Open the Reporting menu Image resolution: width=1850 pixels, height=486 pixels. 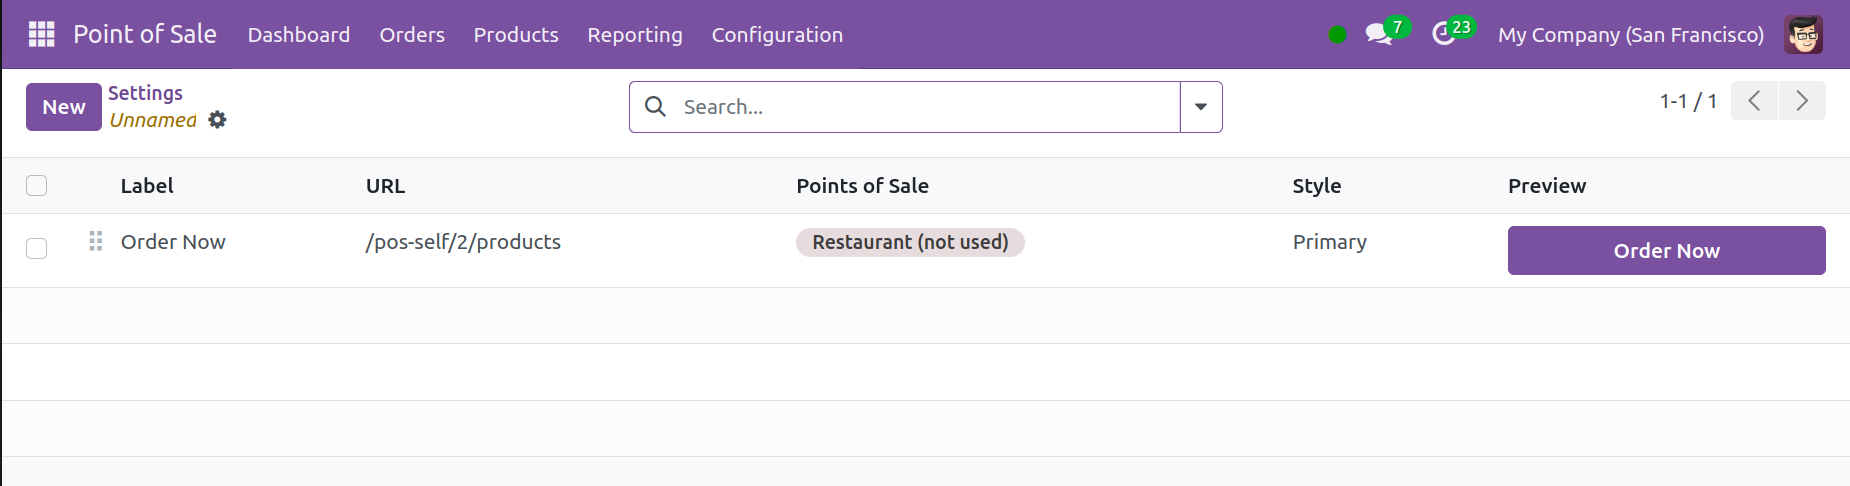634,35
